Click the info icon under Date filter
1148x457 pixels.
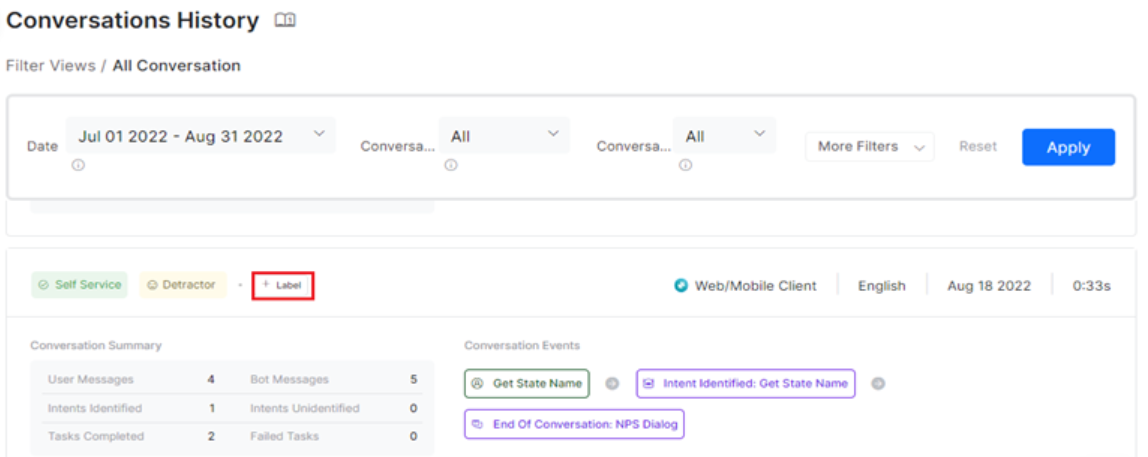[78, 166]
